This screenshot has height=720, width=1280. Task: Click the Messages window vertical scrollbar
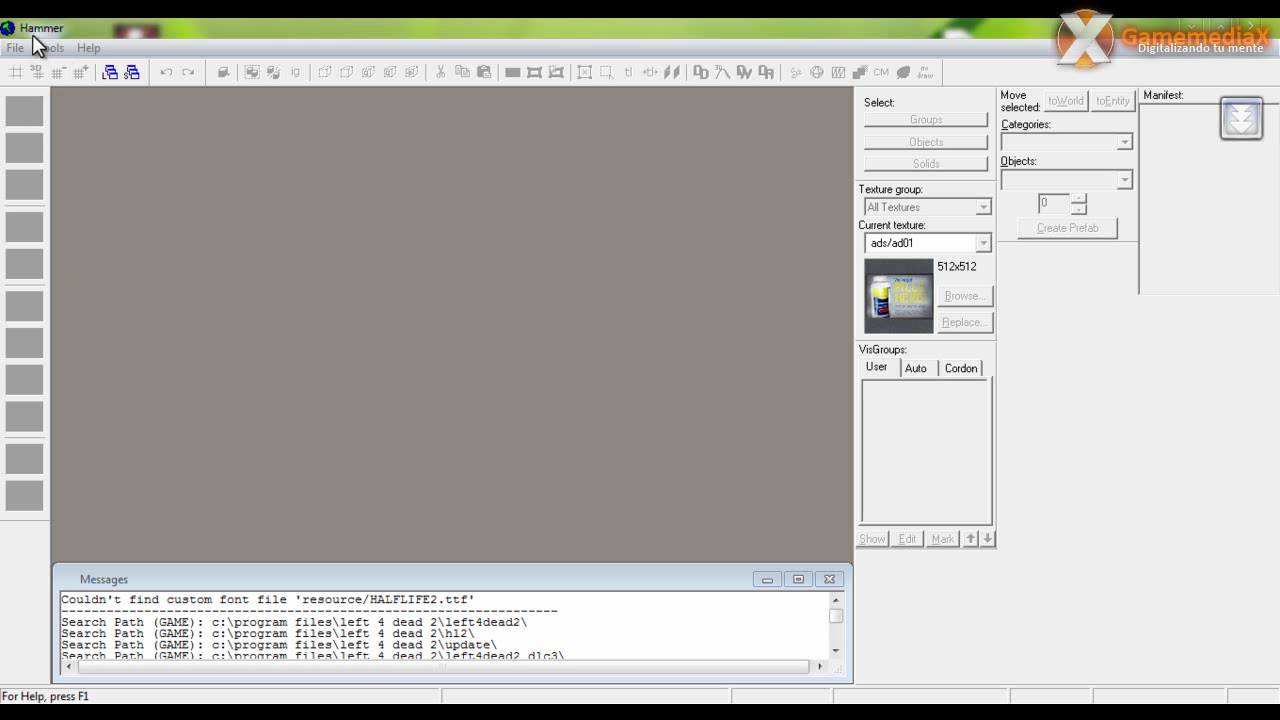[x=836, y=626]
